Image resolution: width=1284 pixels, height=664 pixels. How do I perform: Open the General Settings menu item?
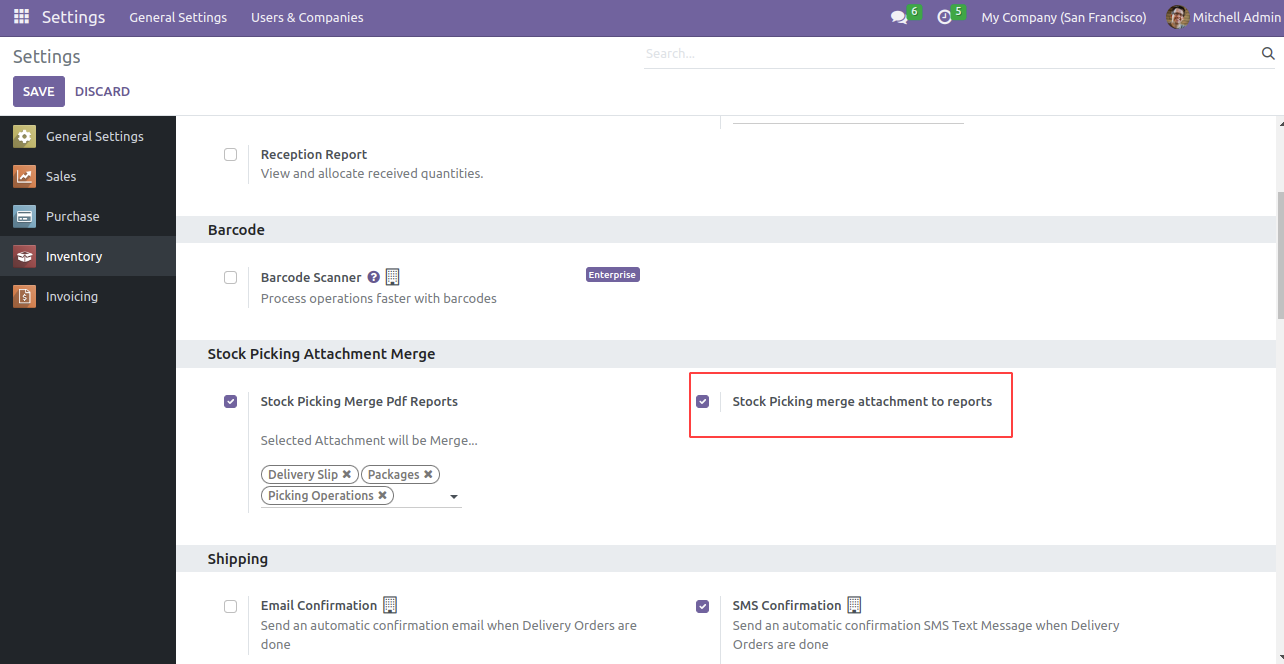[x=178, y=17]
